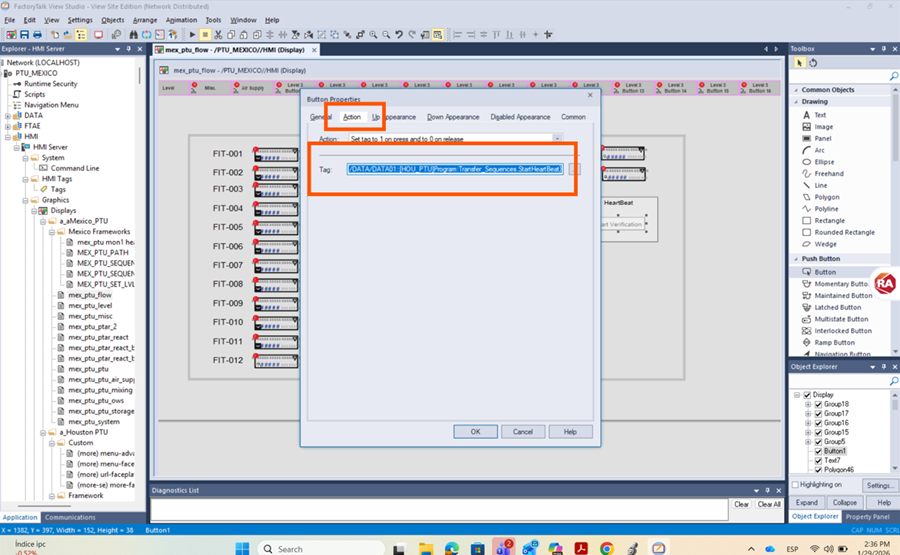Viewport: 900px width, 555px height.
Task: Click Cancel in the Button Properties dialog
Action: [x=522, y=432]
